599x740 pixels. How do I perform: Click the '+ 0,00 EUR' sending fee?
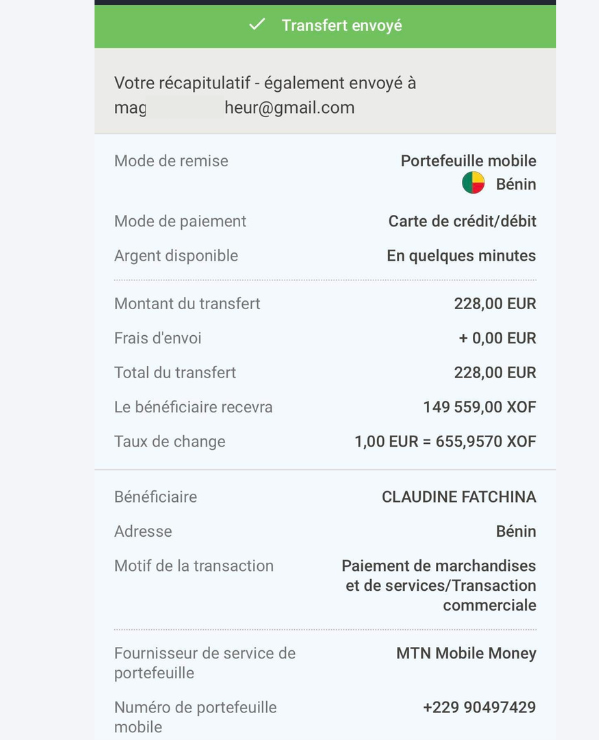pos(497,338)
